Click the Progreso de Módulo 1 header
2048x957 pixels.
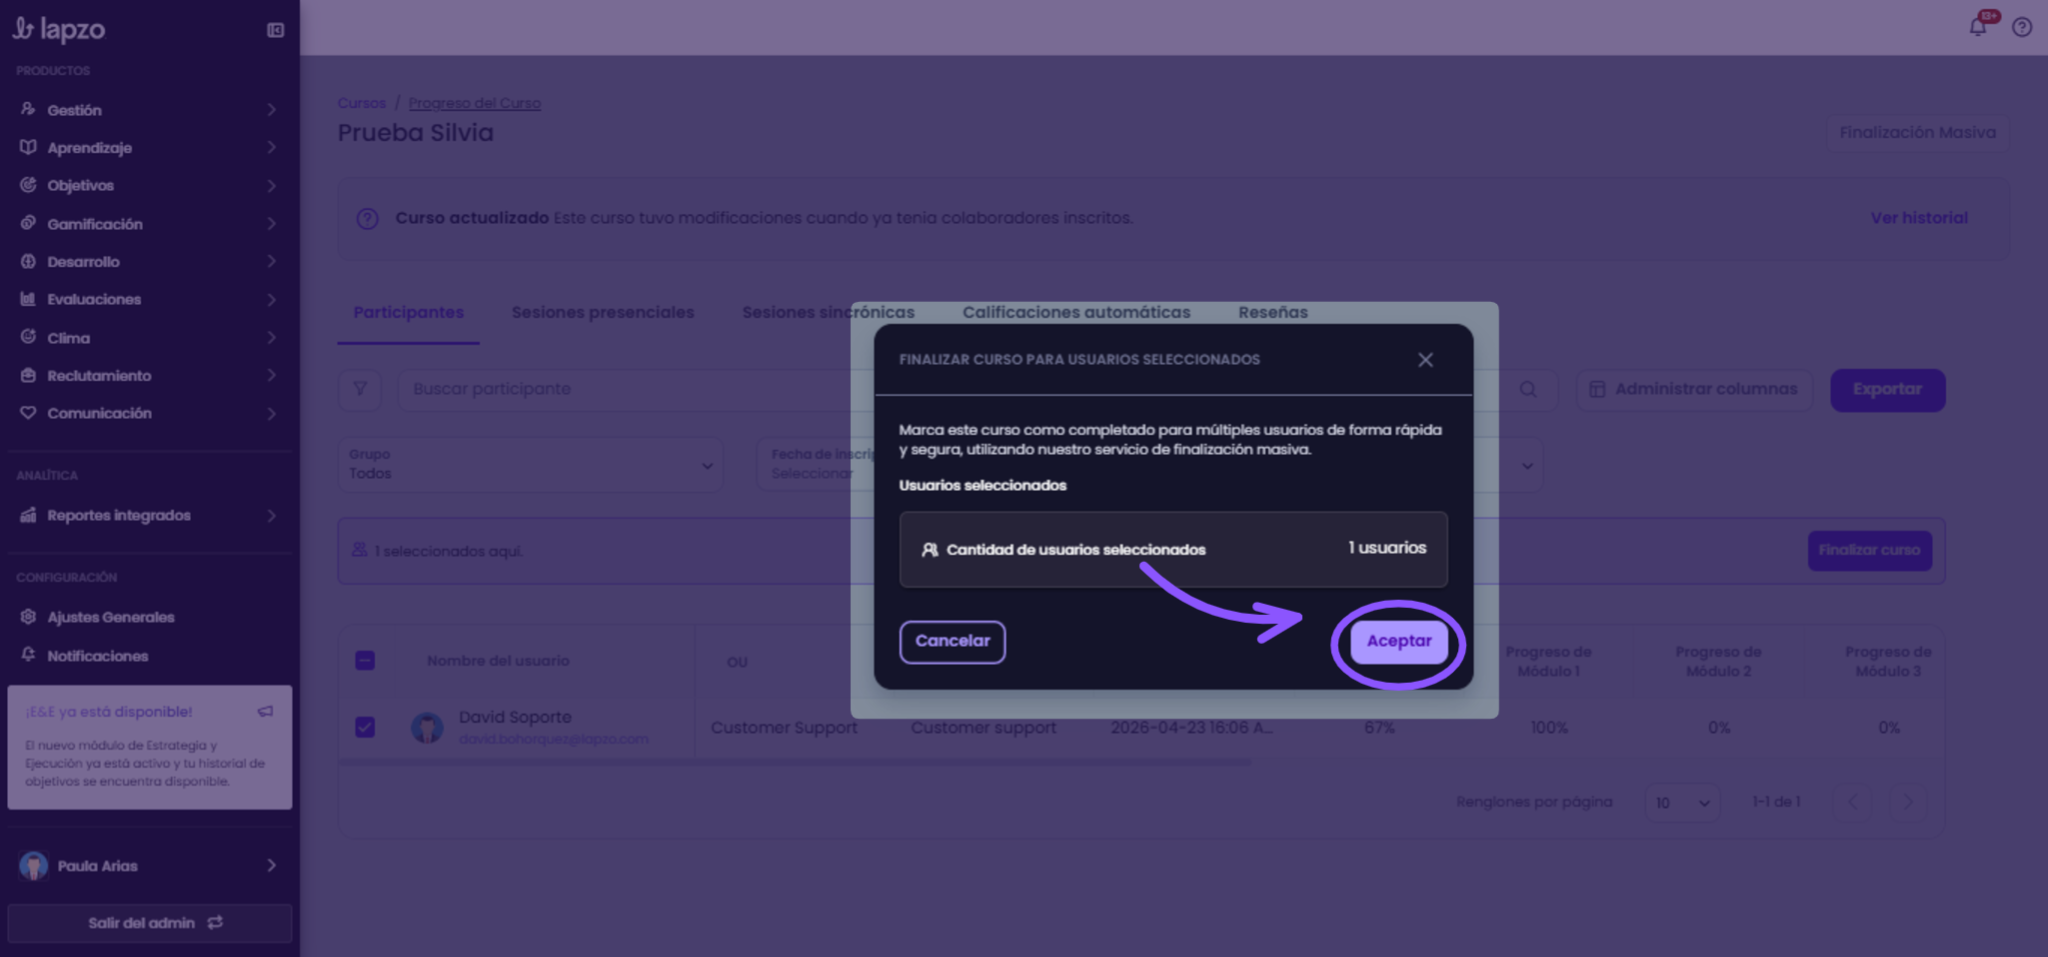(x=1548, y=661)
